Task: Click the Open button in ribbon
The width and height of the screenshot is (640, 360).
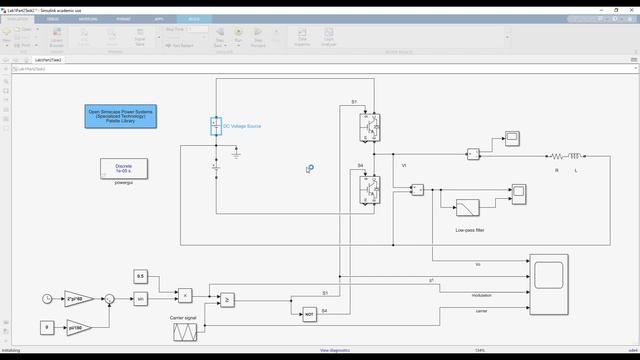Action: (x=23, y=29)
